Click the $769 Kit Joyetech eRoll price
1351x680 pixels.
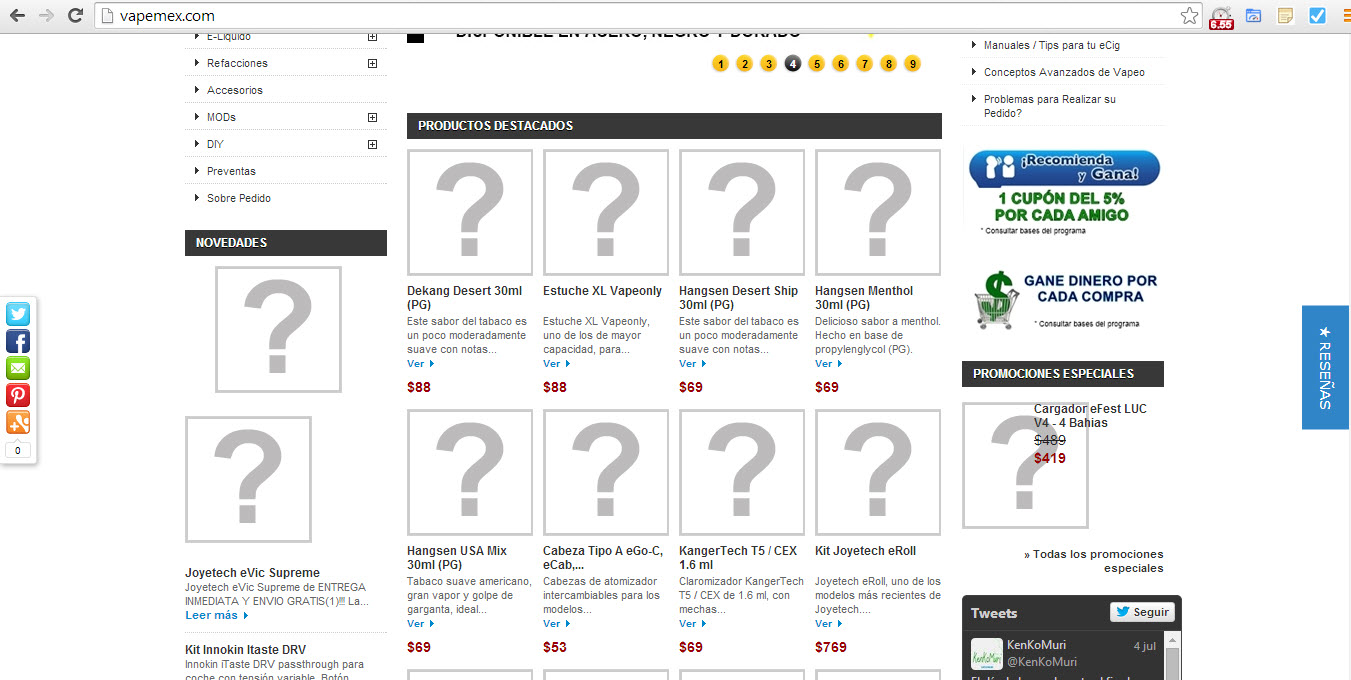831,647
